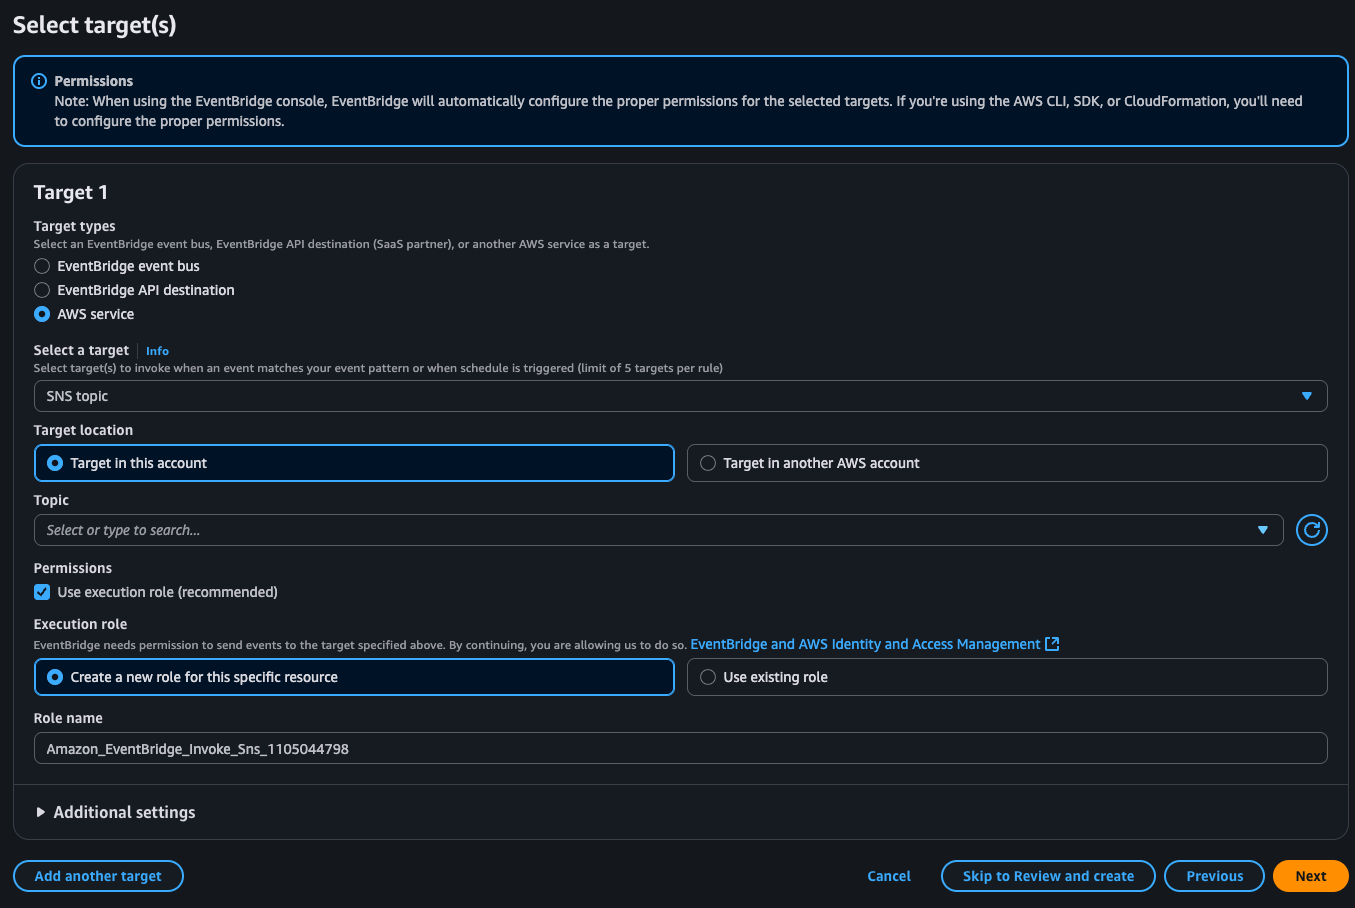1355x908 pixels.
Task: Click the Add another target button
Action: click(98, 876)
